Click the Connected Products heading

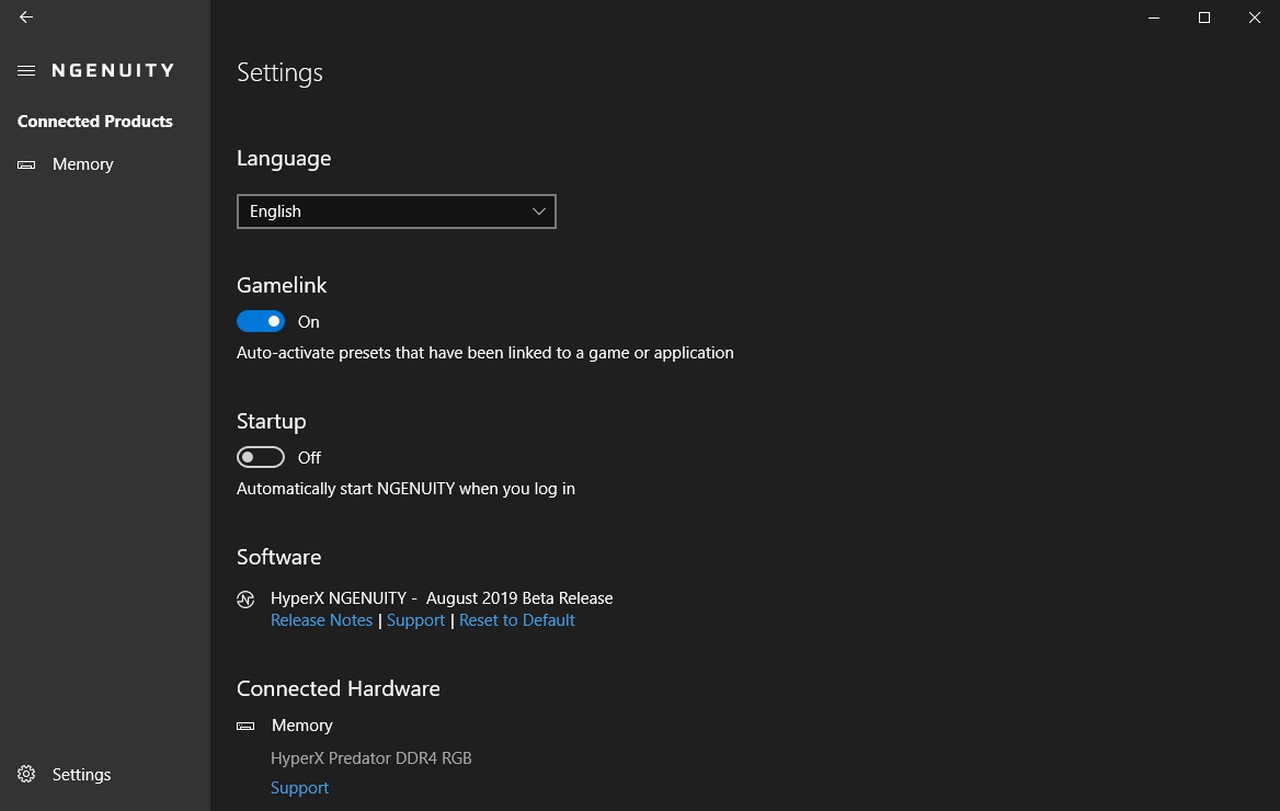95,121
